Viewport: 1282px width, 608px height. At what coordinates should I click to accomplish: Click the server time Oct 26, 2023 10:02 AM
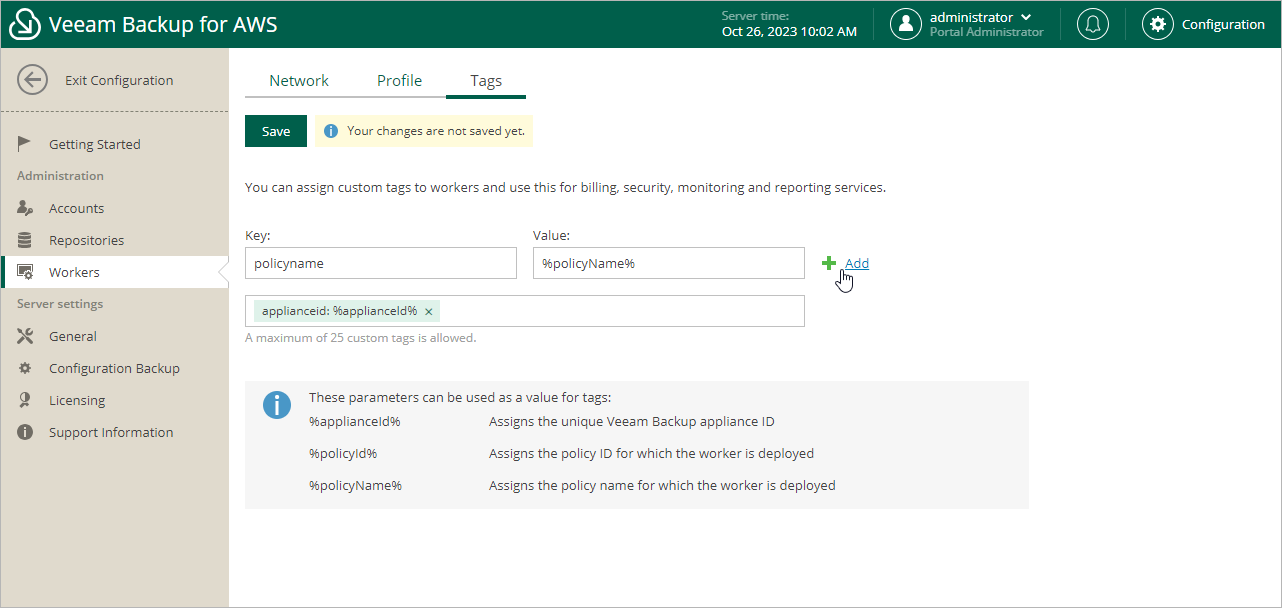pos(789,31)
